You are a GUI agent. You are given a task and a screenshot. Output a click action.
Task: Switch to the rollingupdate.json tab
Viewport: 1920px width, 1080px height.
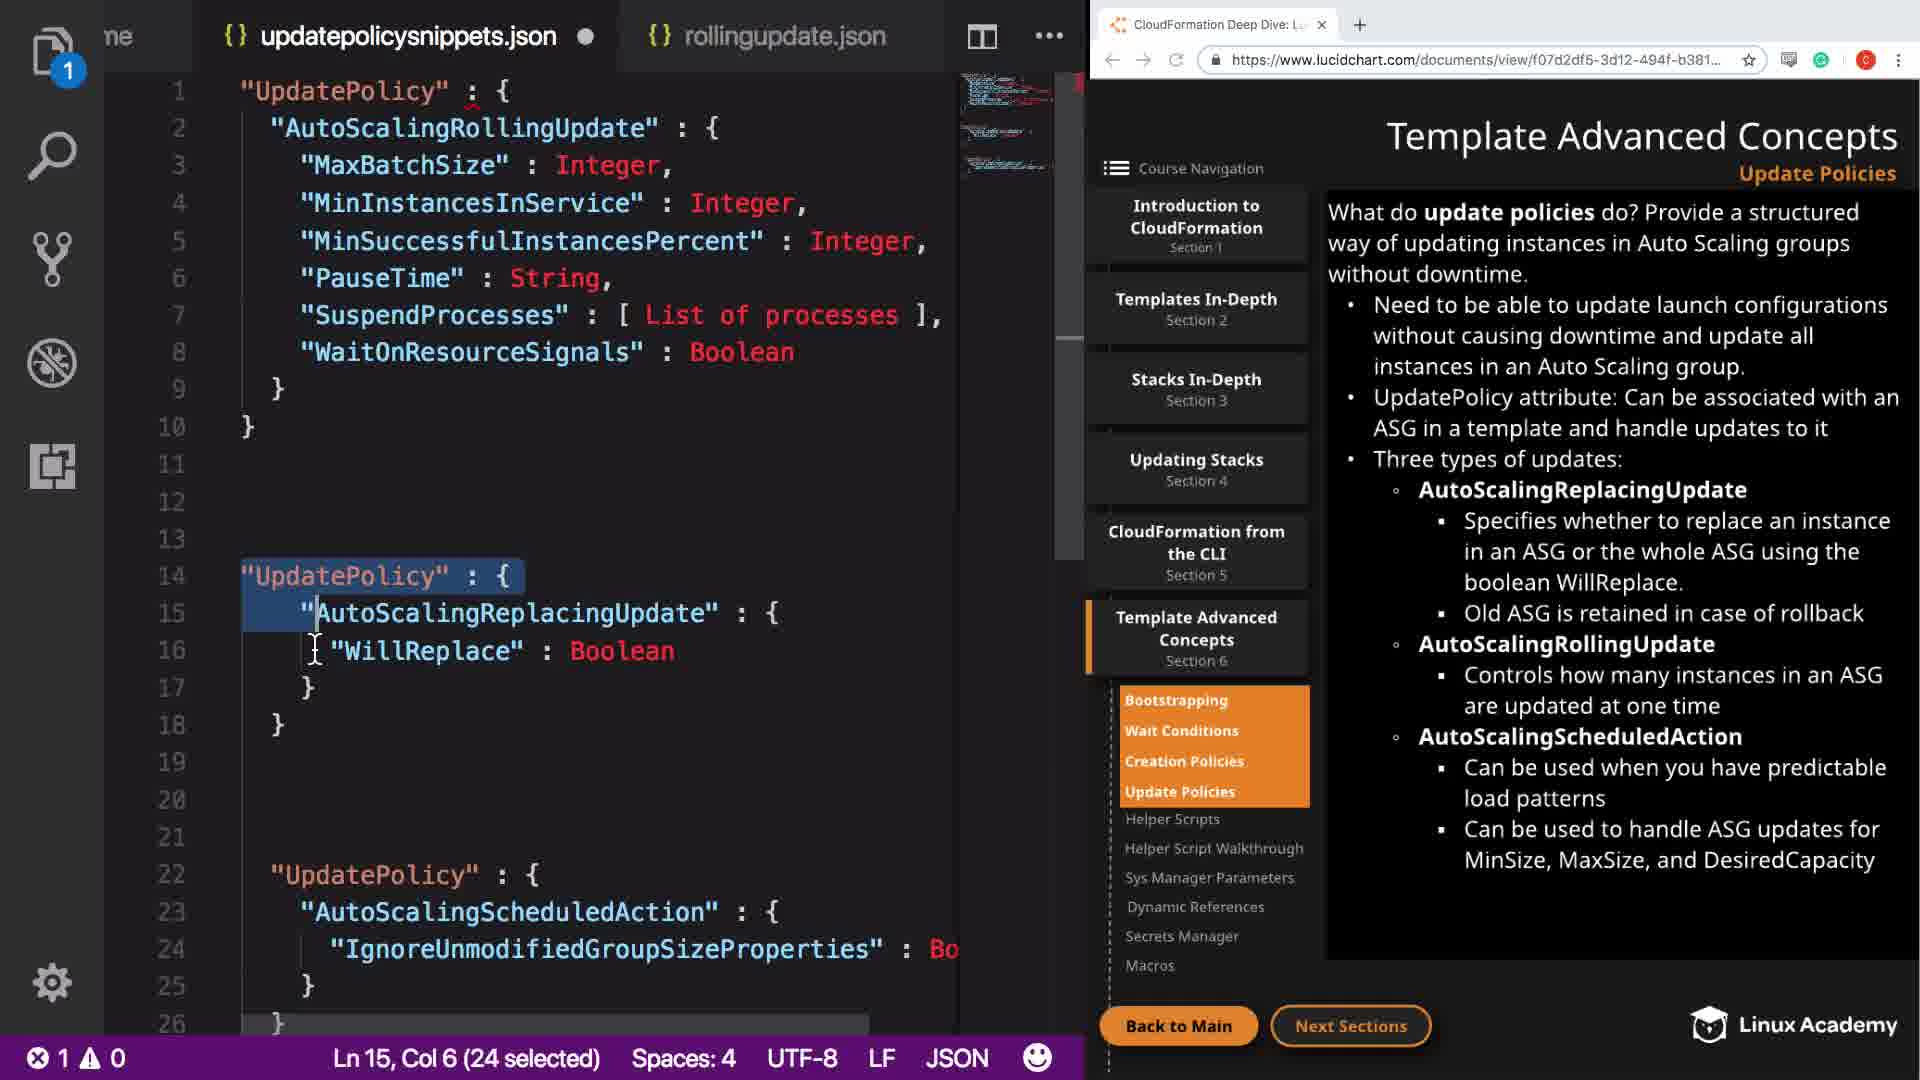[x=784, y=36]
